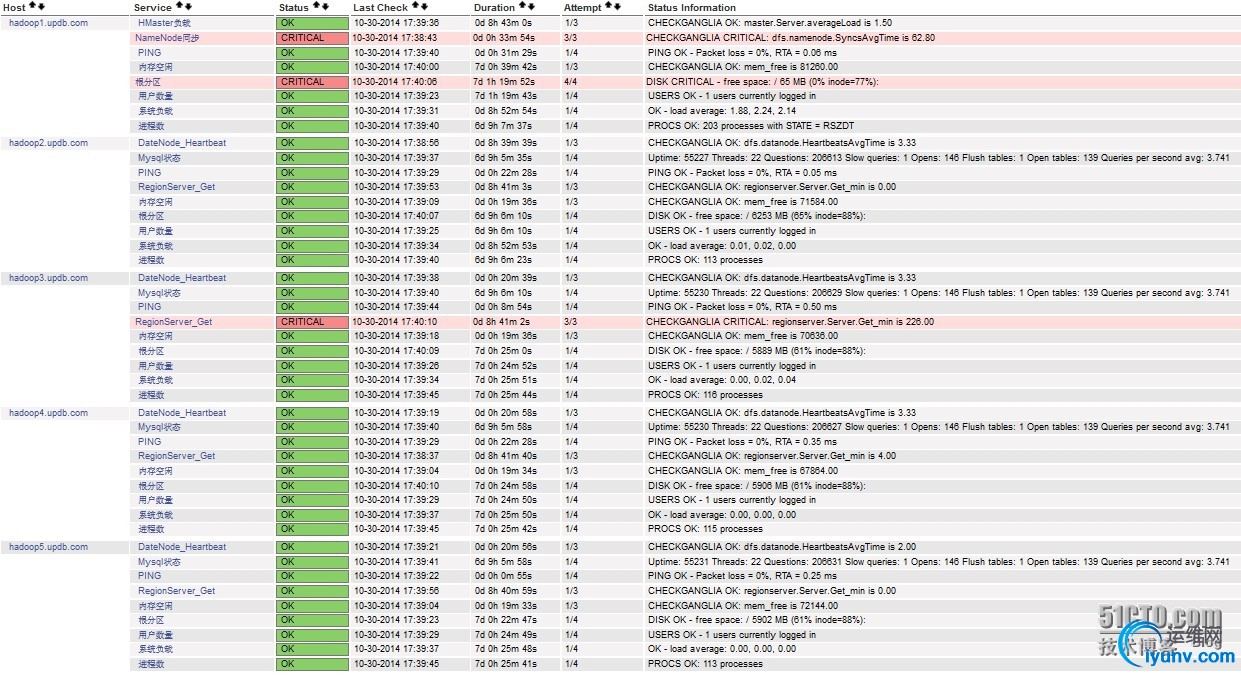Open RegionServer_Get service of hadoop2
The width and height of the screenshot is (1241, 675).
pyautogui.click(x=176, y=187)
